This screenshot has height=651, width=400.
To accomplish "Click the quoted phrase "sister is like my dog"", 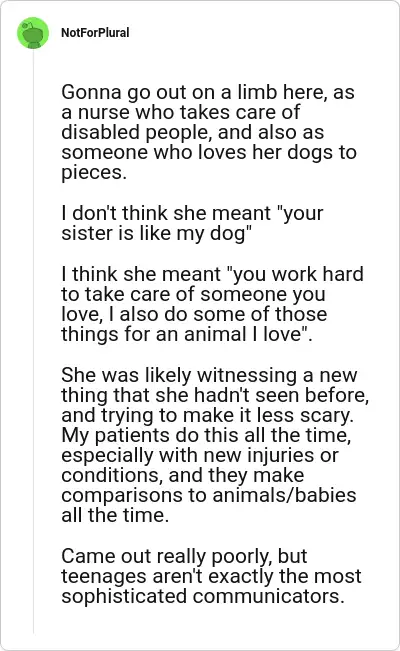I will coord(157,233).
